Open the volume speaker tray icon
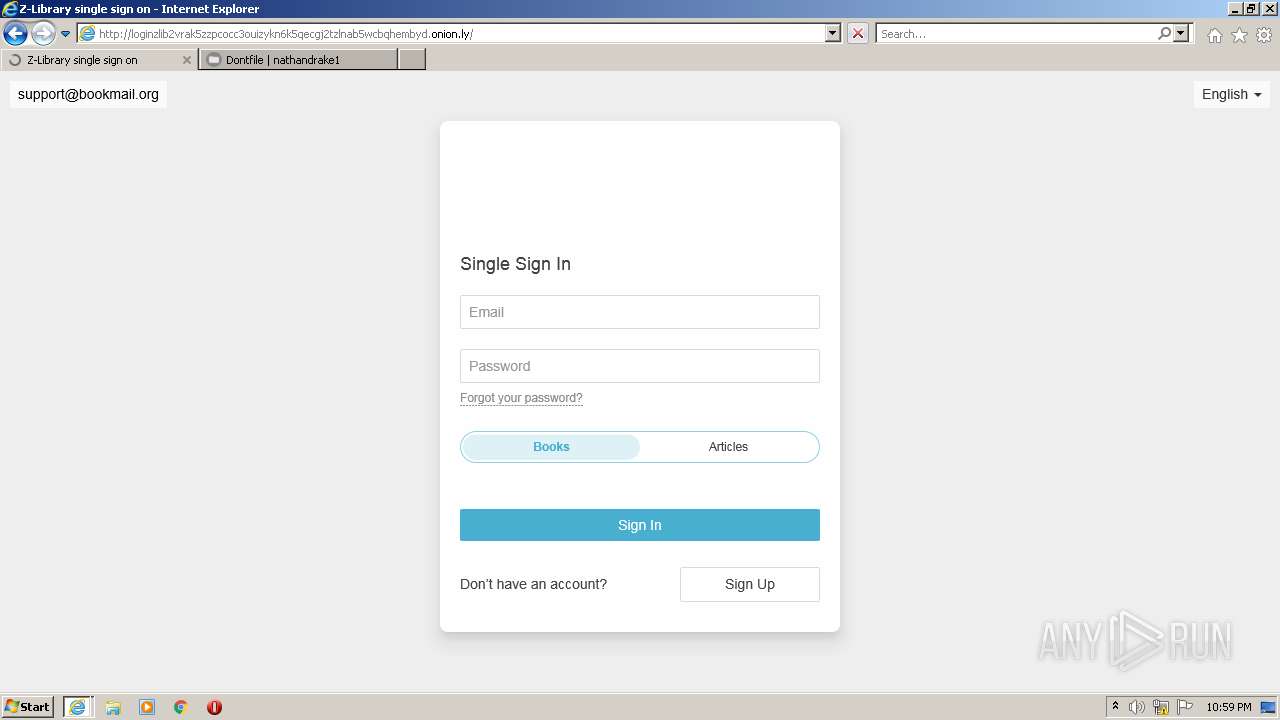This screenshot has width=1280, height=720. (1137, 707)
